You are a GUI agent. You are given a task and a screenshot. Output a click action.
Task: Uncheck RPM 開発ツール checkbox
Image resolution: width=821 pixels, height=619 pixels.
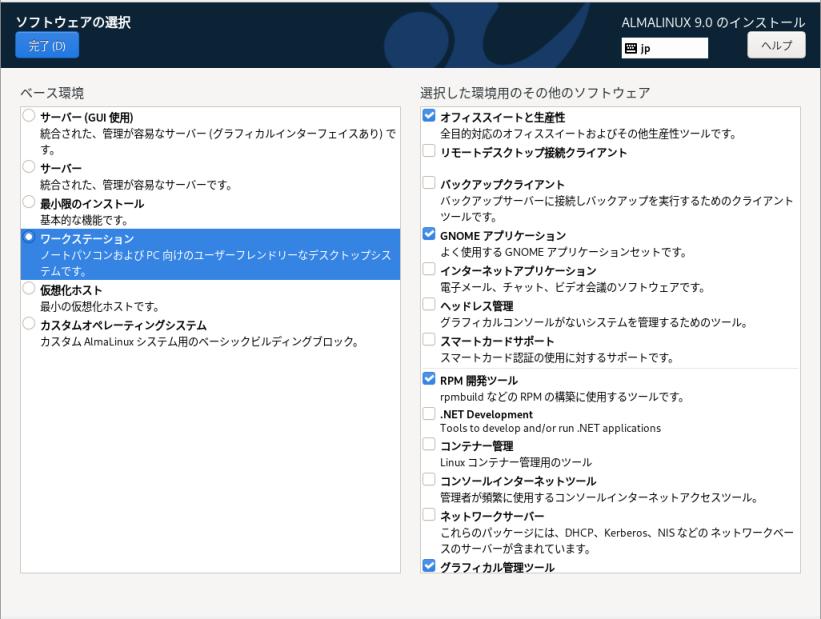tap(429, 379)
